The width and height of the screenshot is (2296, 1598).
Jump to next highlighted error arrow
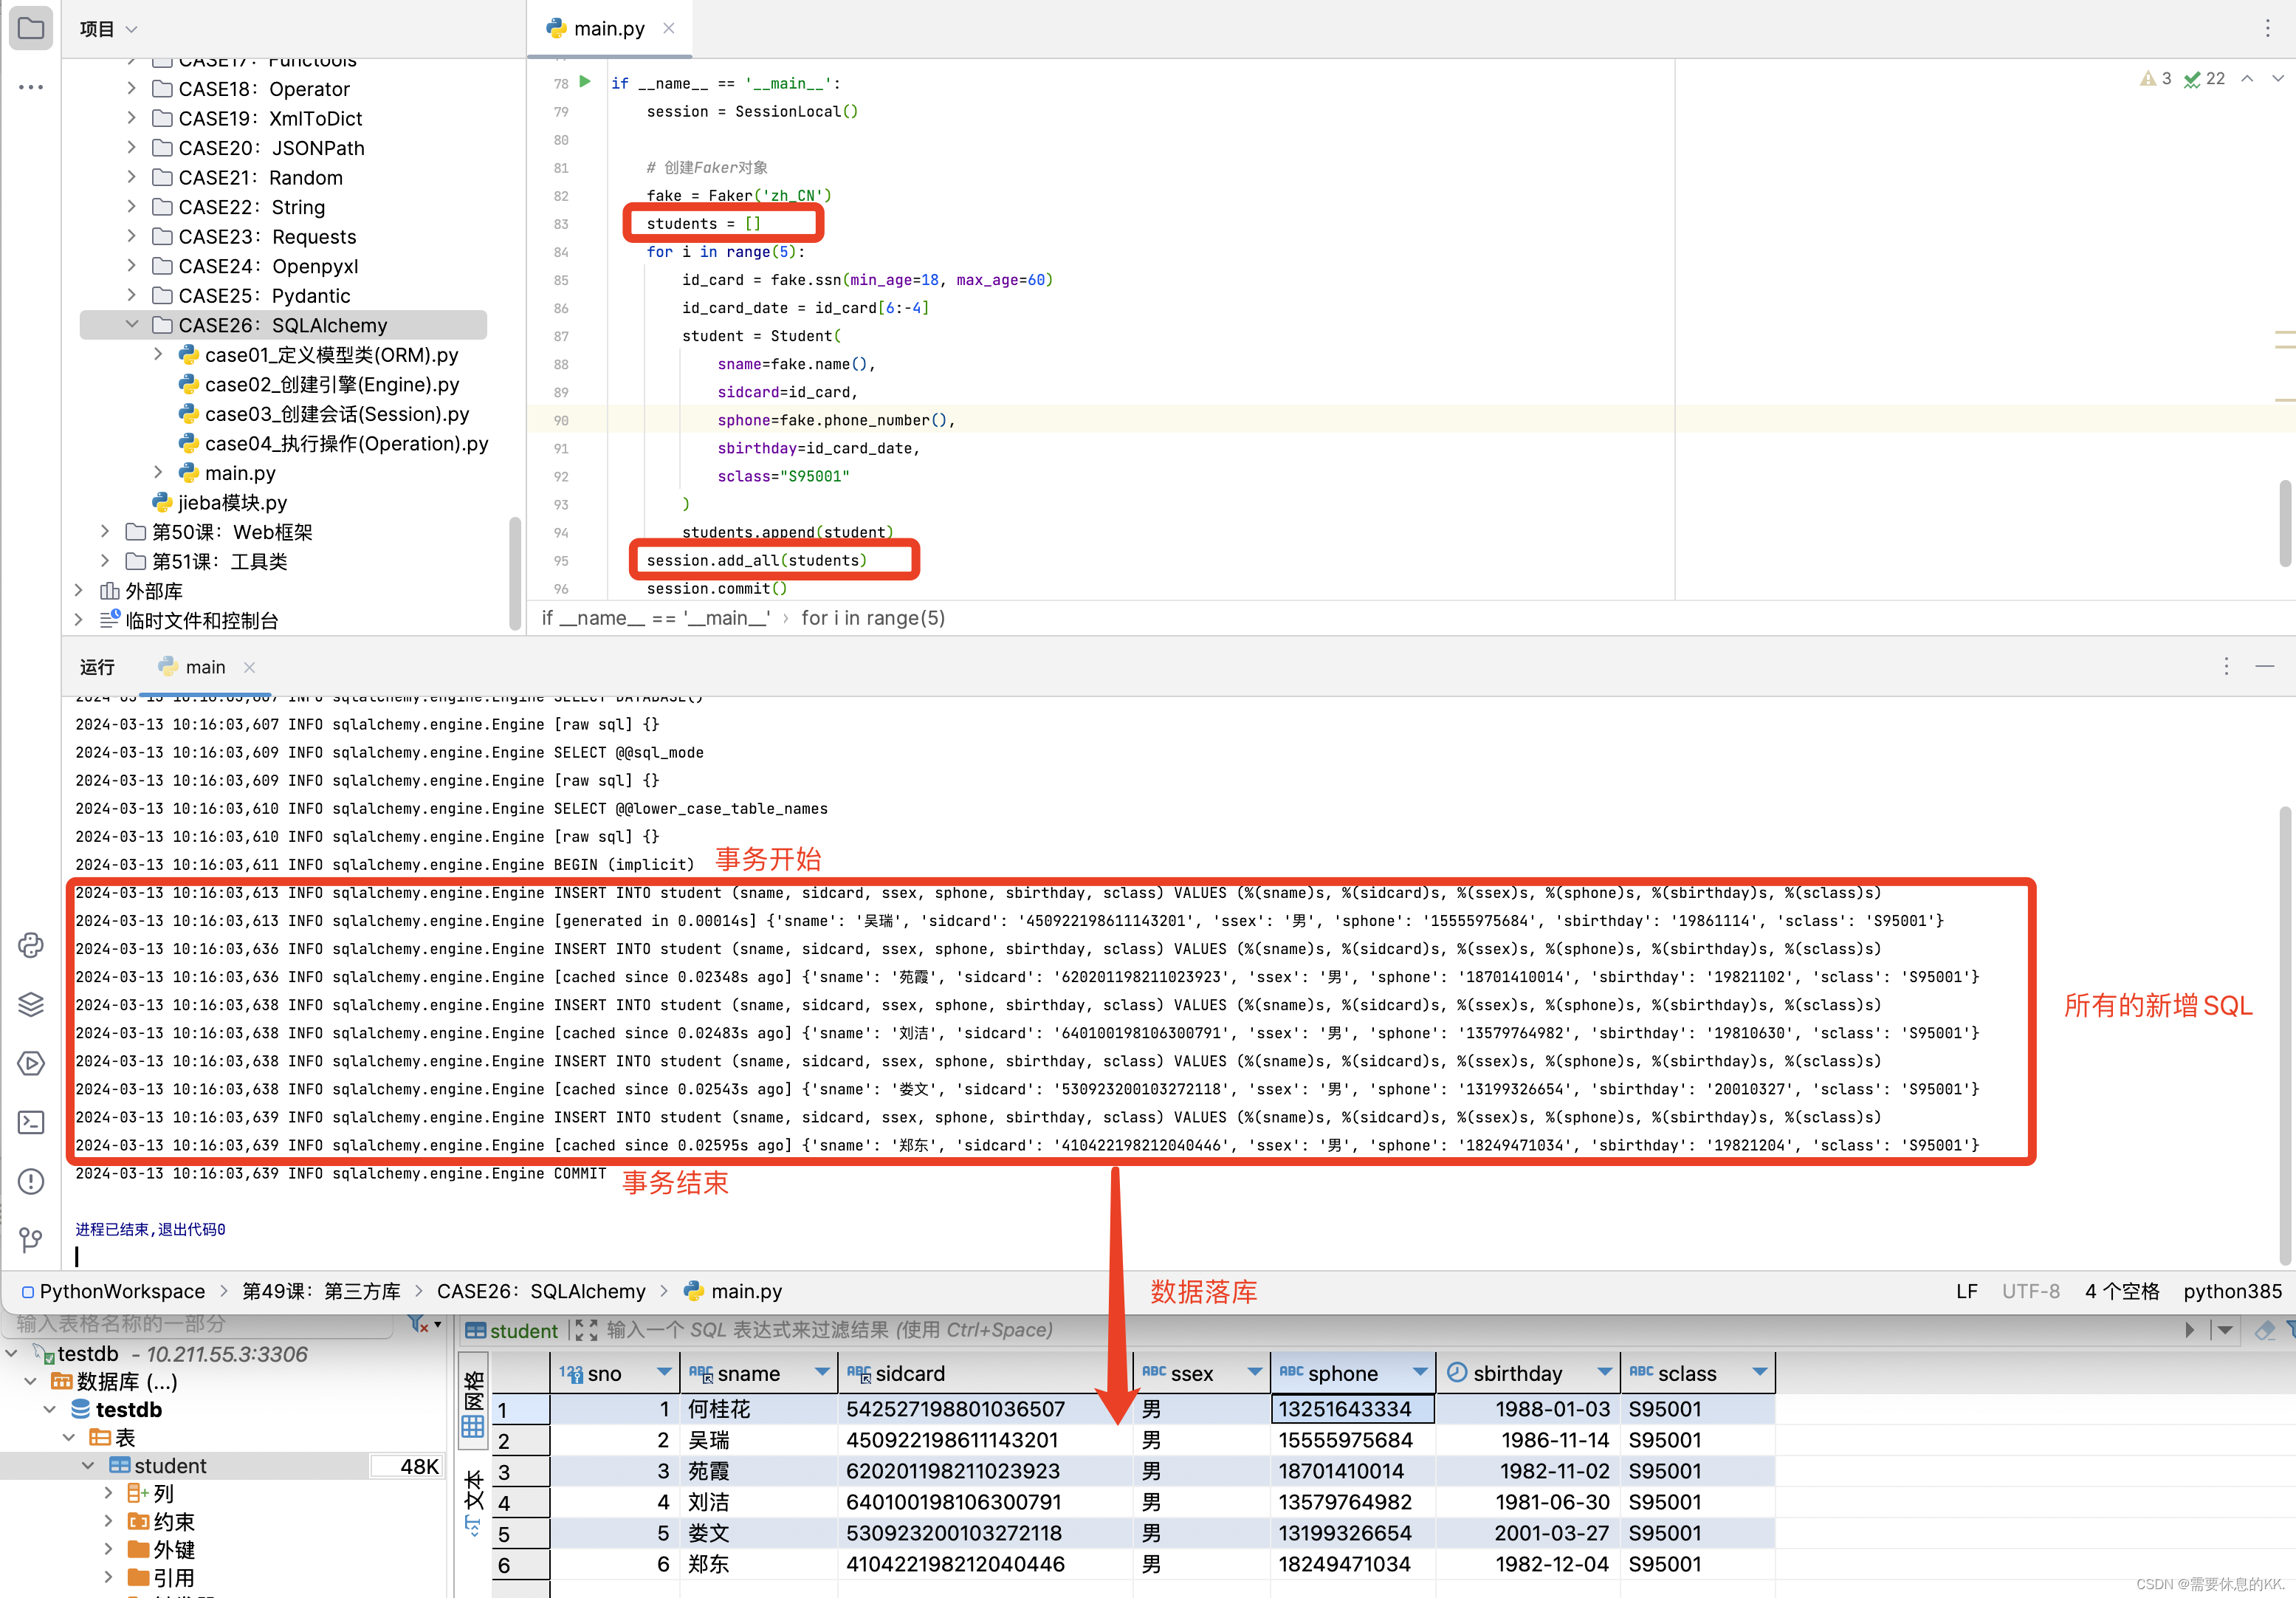coord(2278,78)
